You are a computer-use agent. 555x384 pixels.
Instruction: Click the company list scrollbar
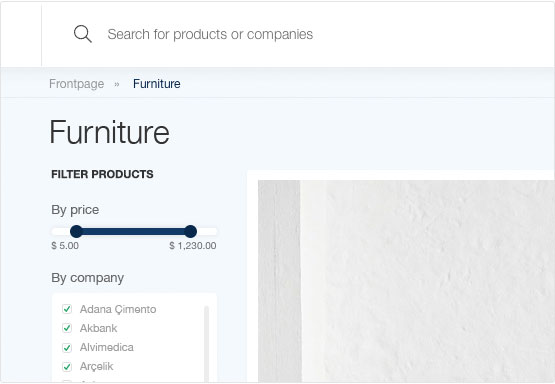pos(206,343)
